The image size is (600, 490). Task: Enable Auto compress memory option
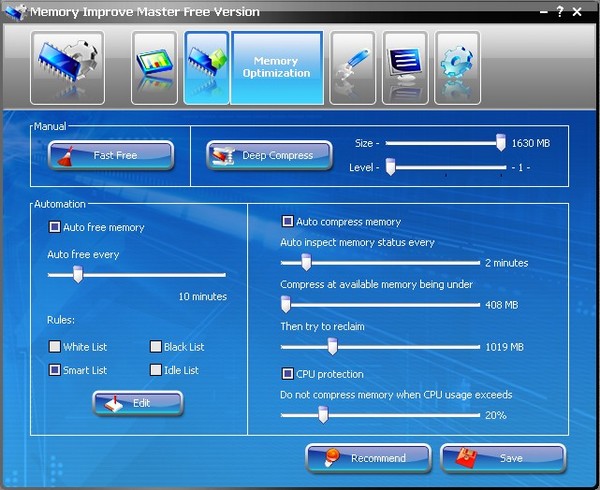(288, 222)
